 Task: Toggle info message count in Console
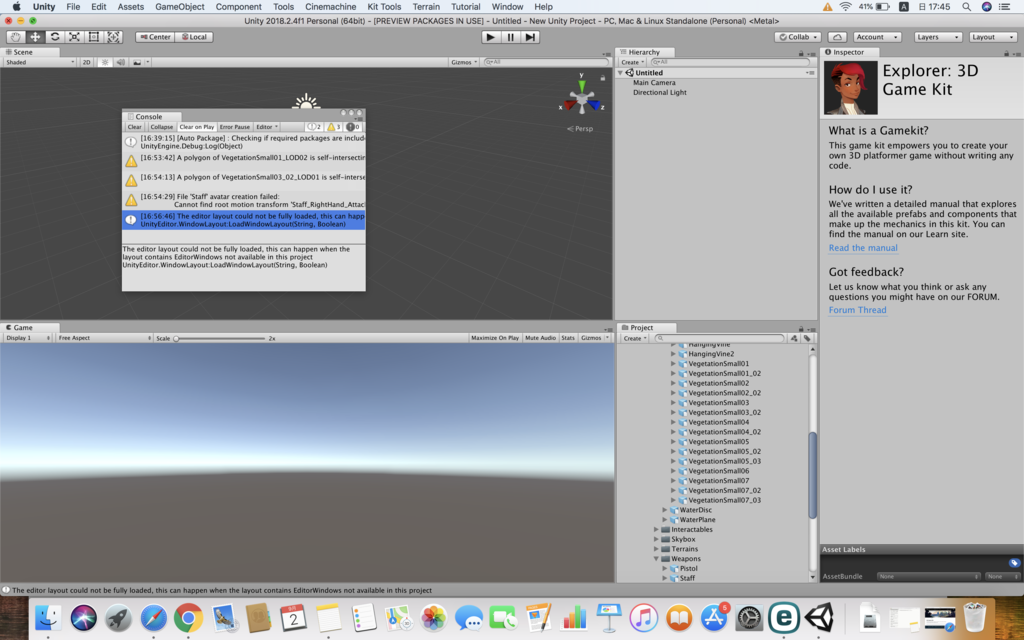coord(314,127)
